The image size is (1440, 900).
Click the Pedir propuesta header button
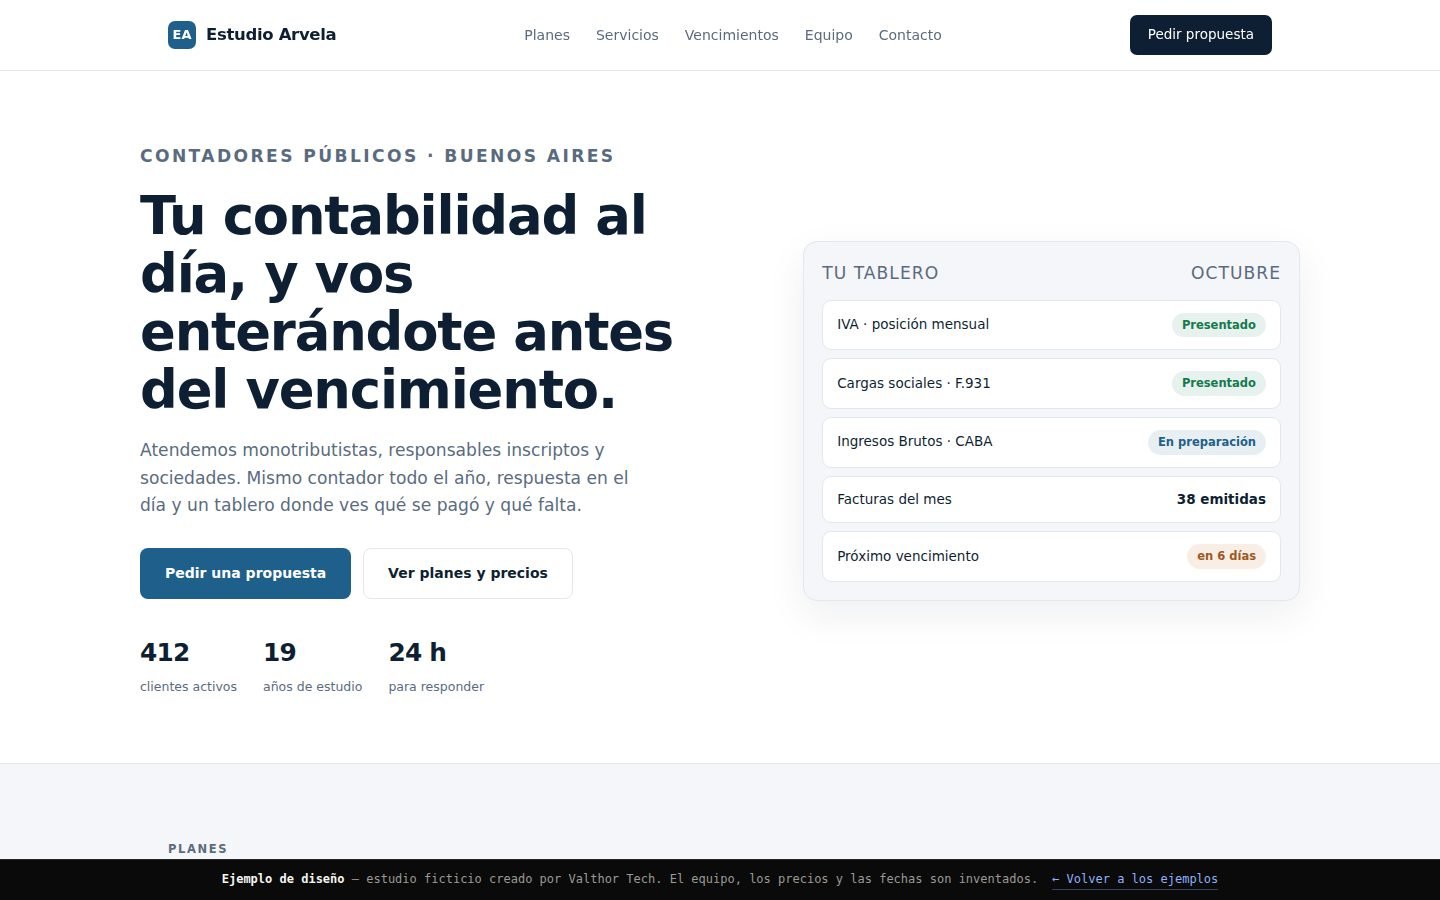[x=1201, y=35]
